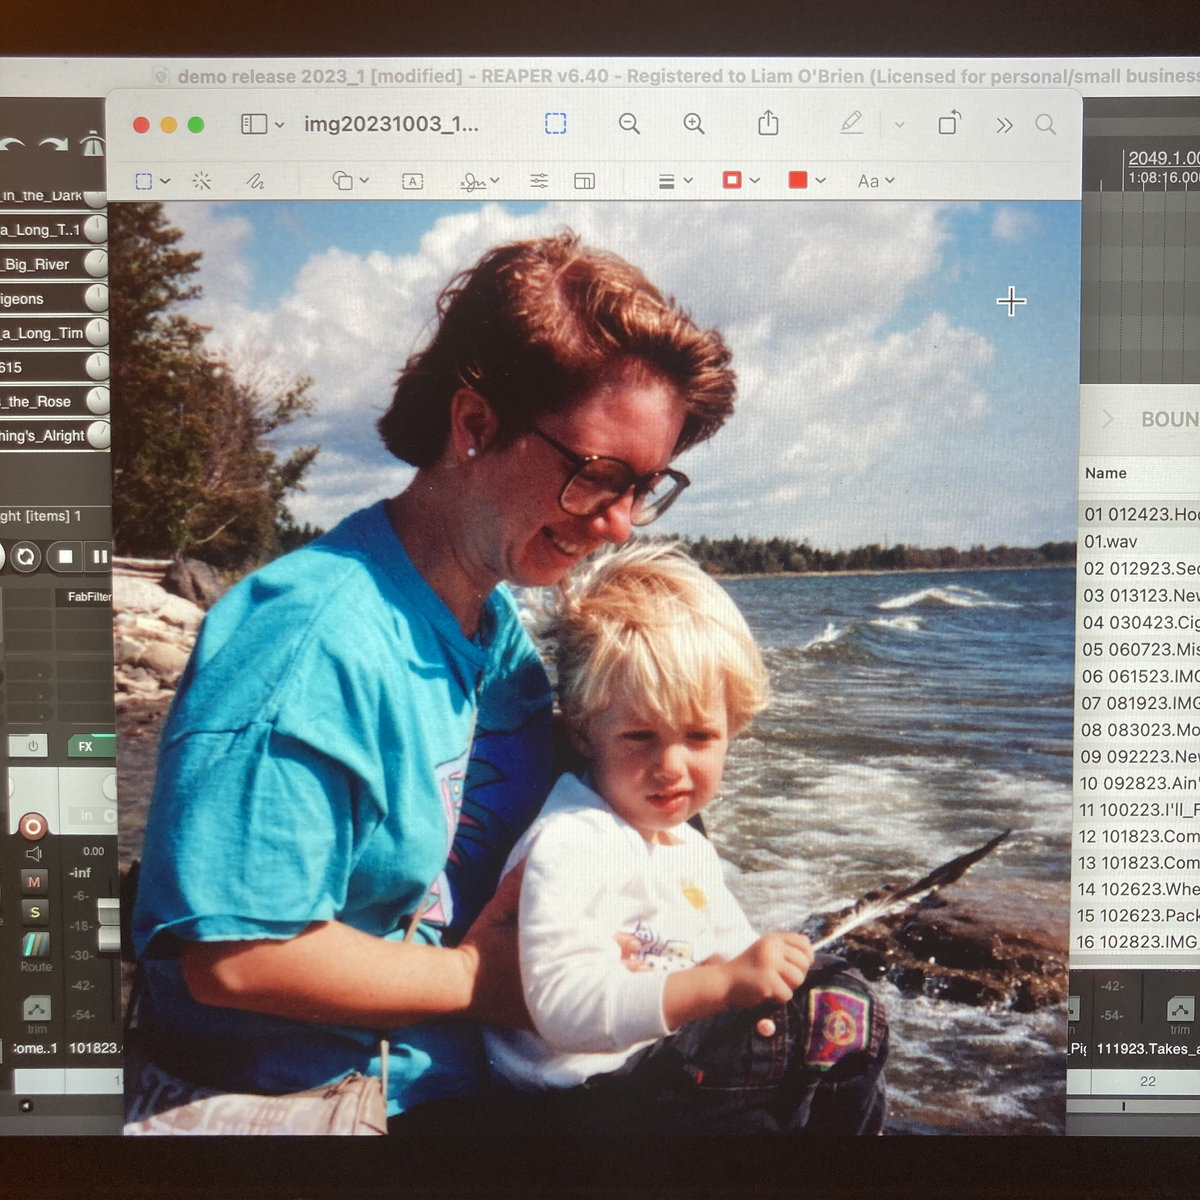The height and width of the screenshot is (1200, 1200).
Task: Arm the track with the red record button
Action: [32, 826]
